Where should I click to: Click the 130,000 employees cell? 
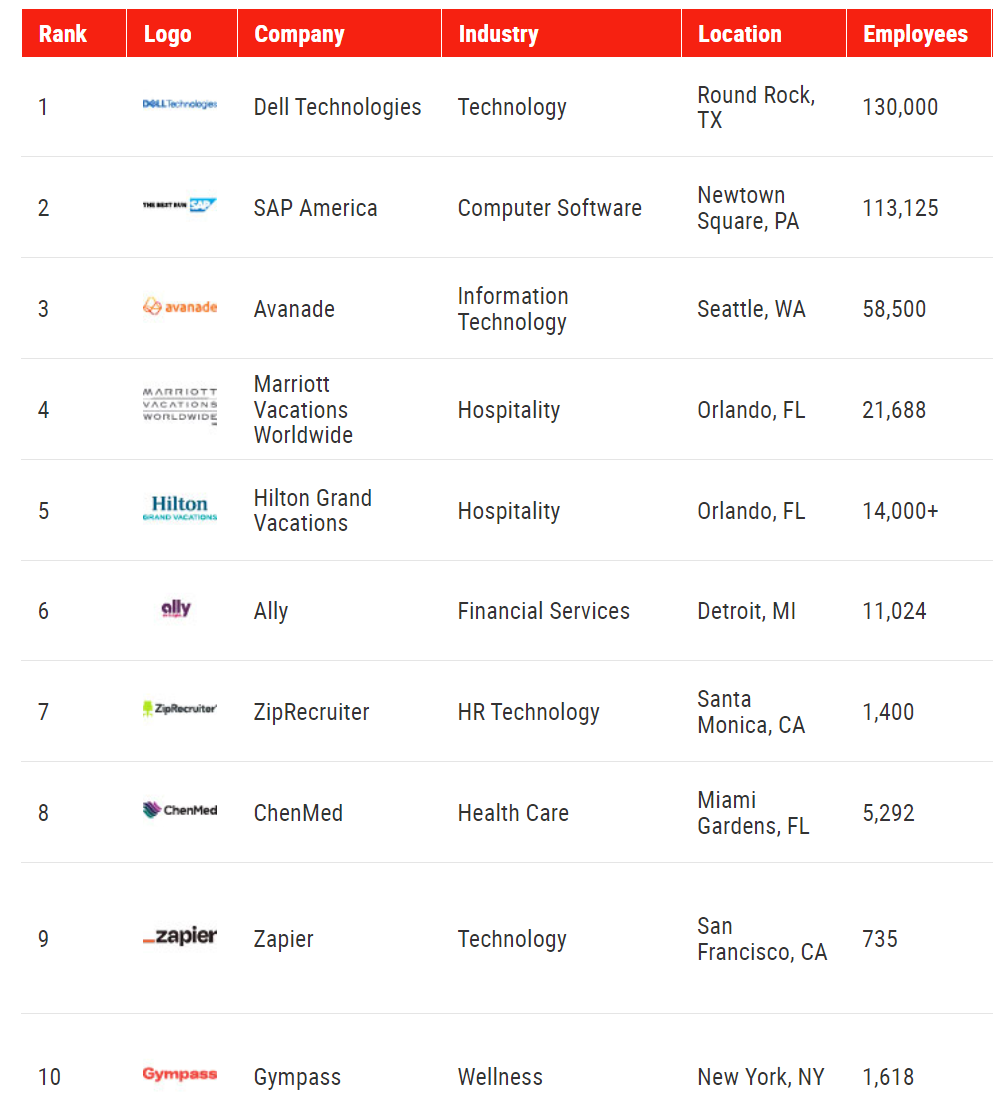pyautogui.click(x=900, y=107)
